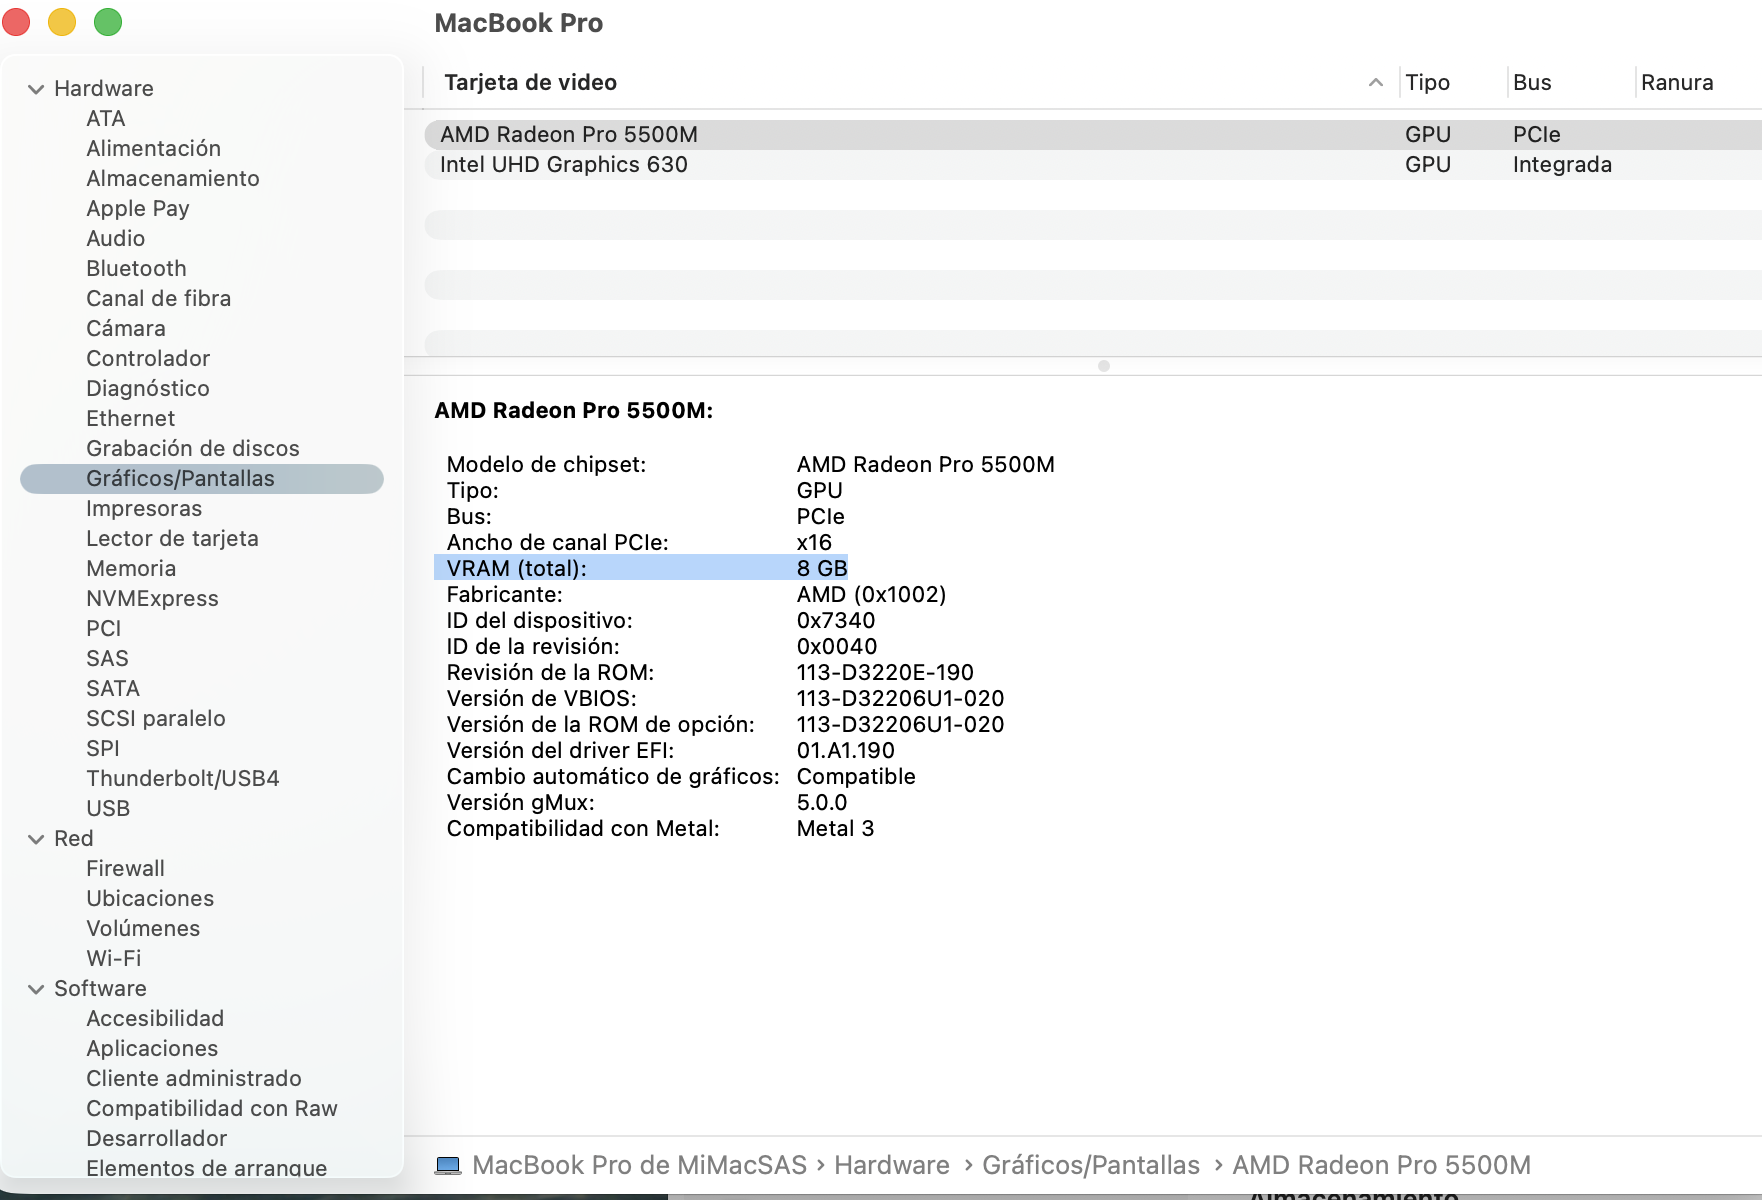Select Cámara sidebar item
The height and width of the screenshot is (1200, 1762).
click(x=125, y=329)
